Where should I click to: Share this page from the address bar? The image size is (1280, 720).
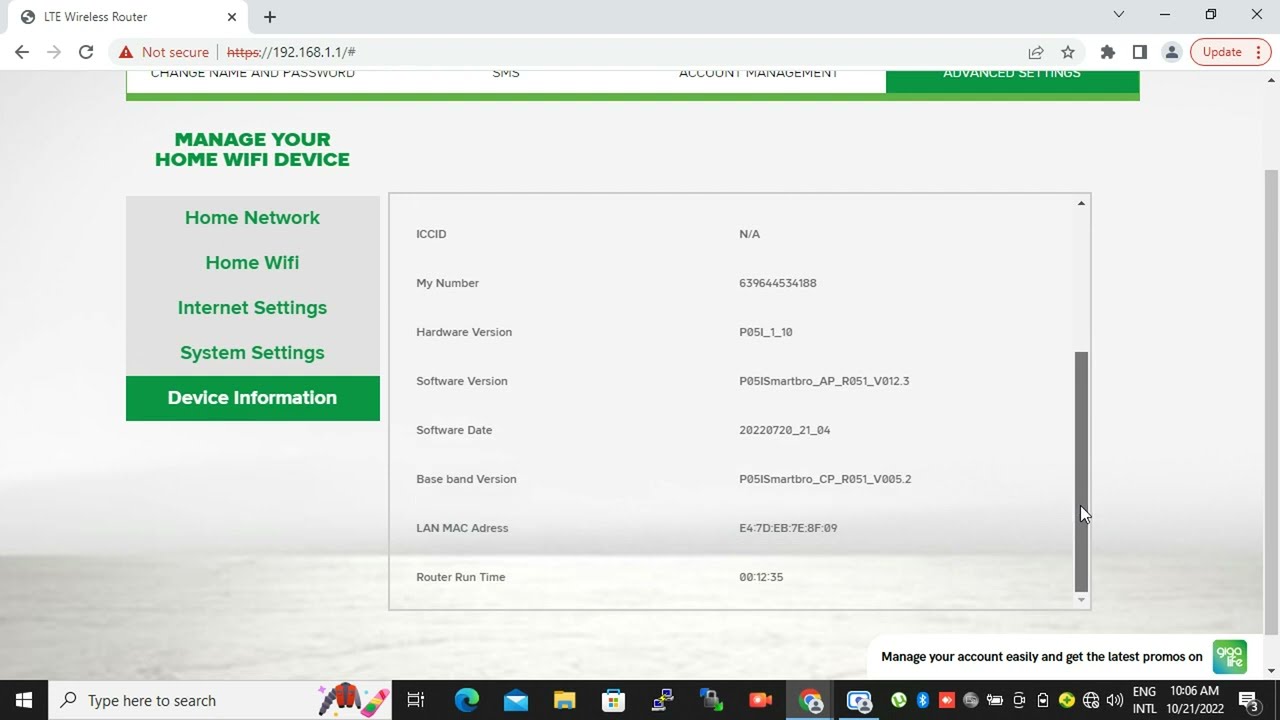click(1036, 52)
